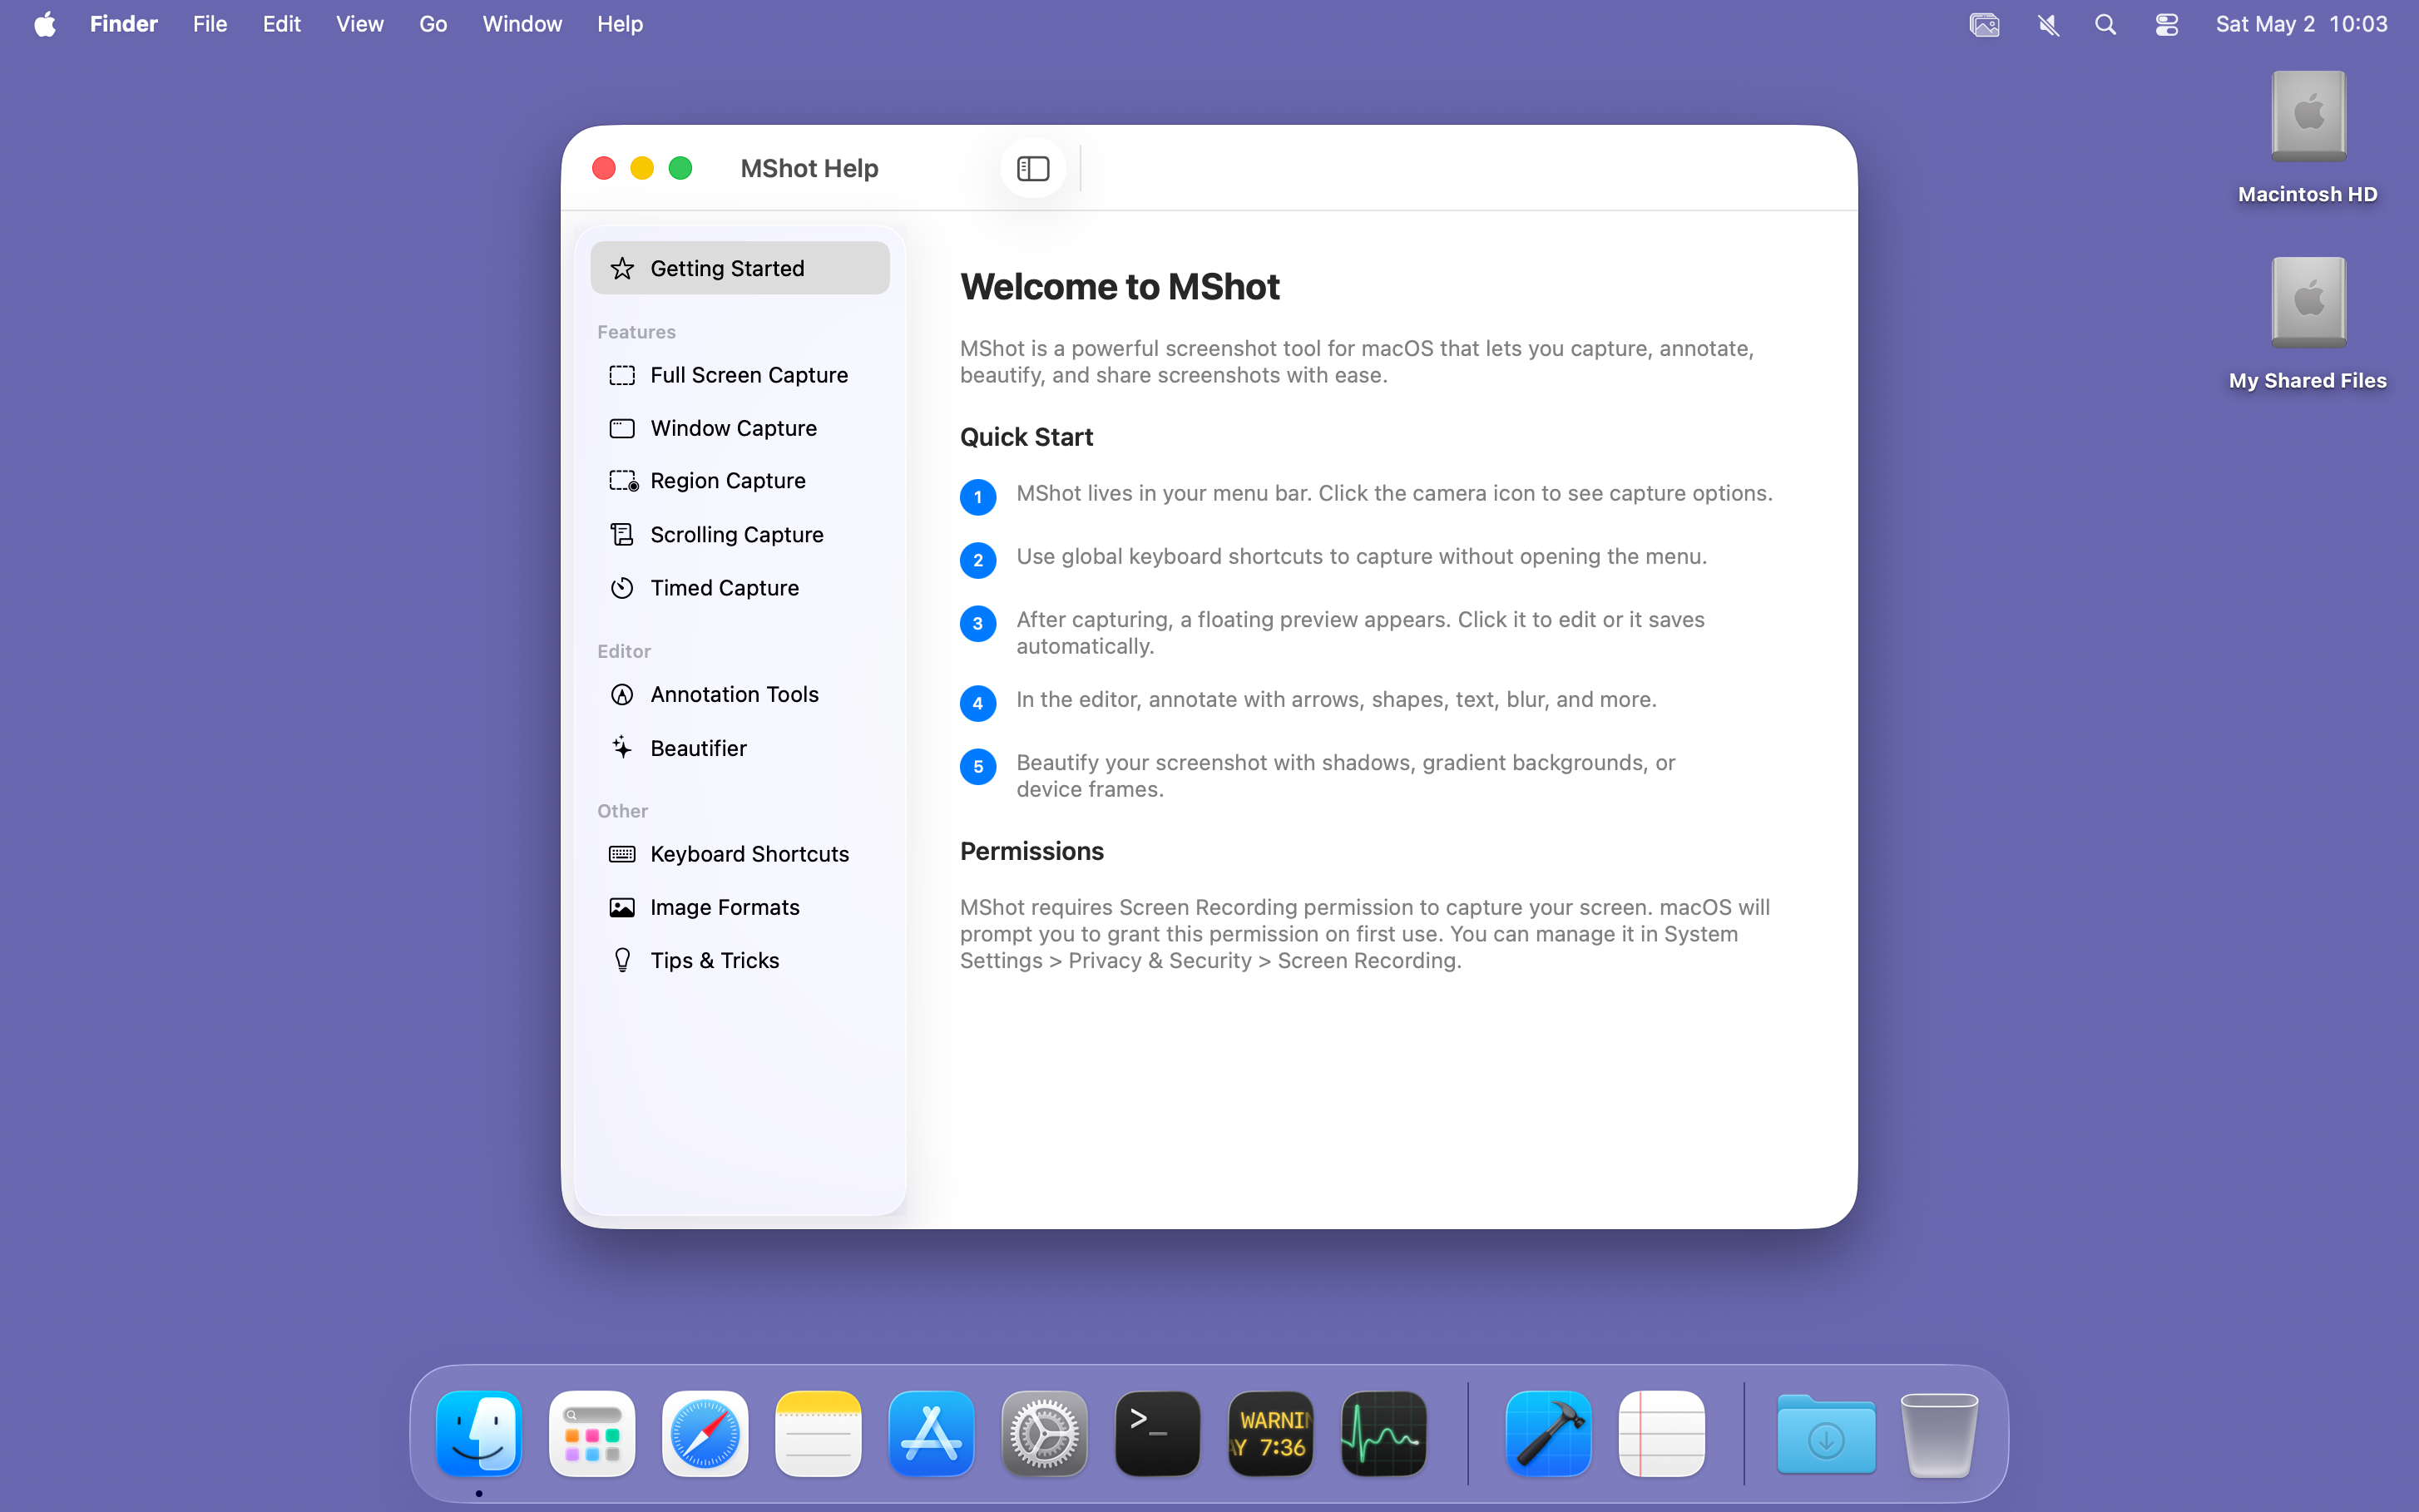The height and width of the screenshot is (1512, 2419).
Task: Open the Getting Started help page
Action: 740,268
